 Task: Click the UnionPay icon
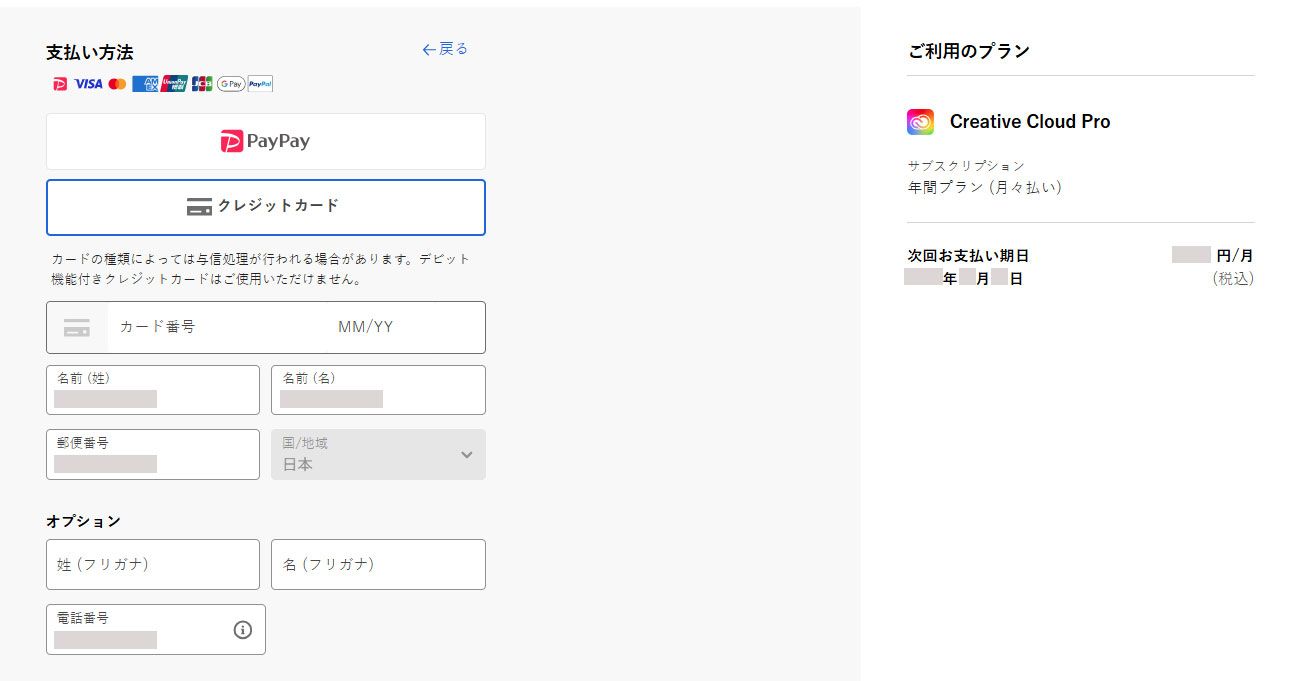coord(172,84)
